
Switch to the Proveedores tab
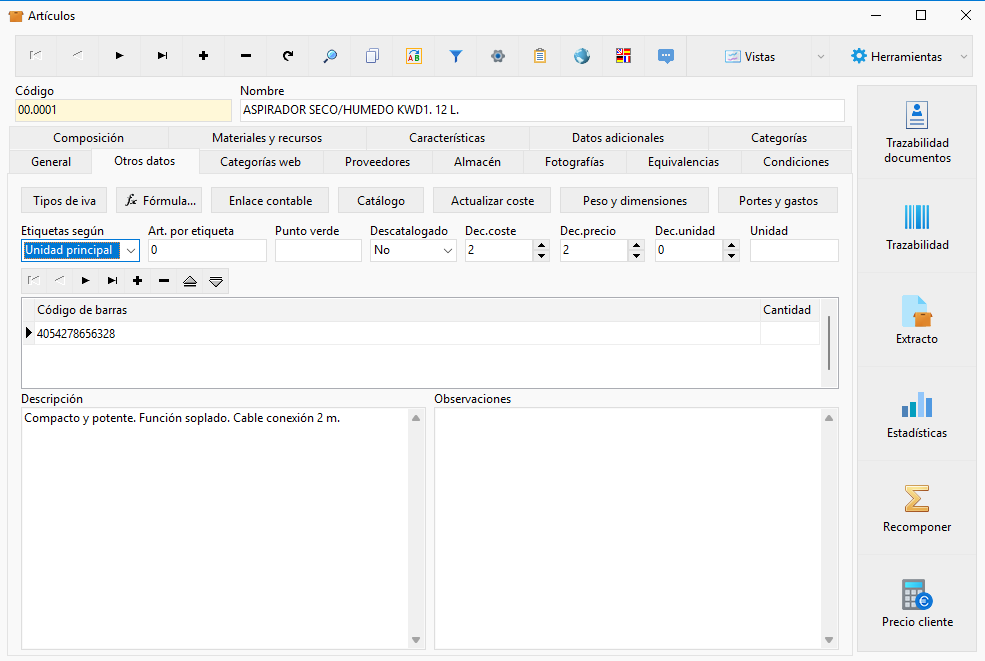378,162
